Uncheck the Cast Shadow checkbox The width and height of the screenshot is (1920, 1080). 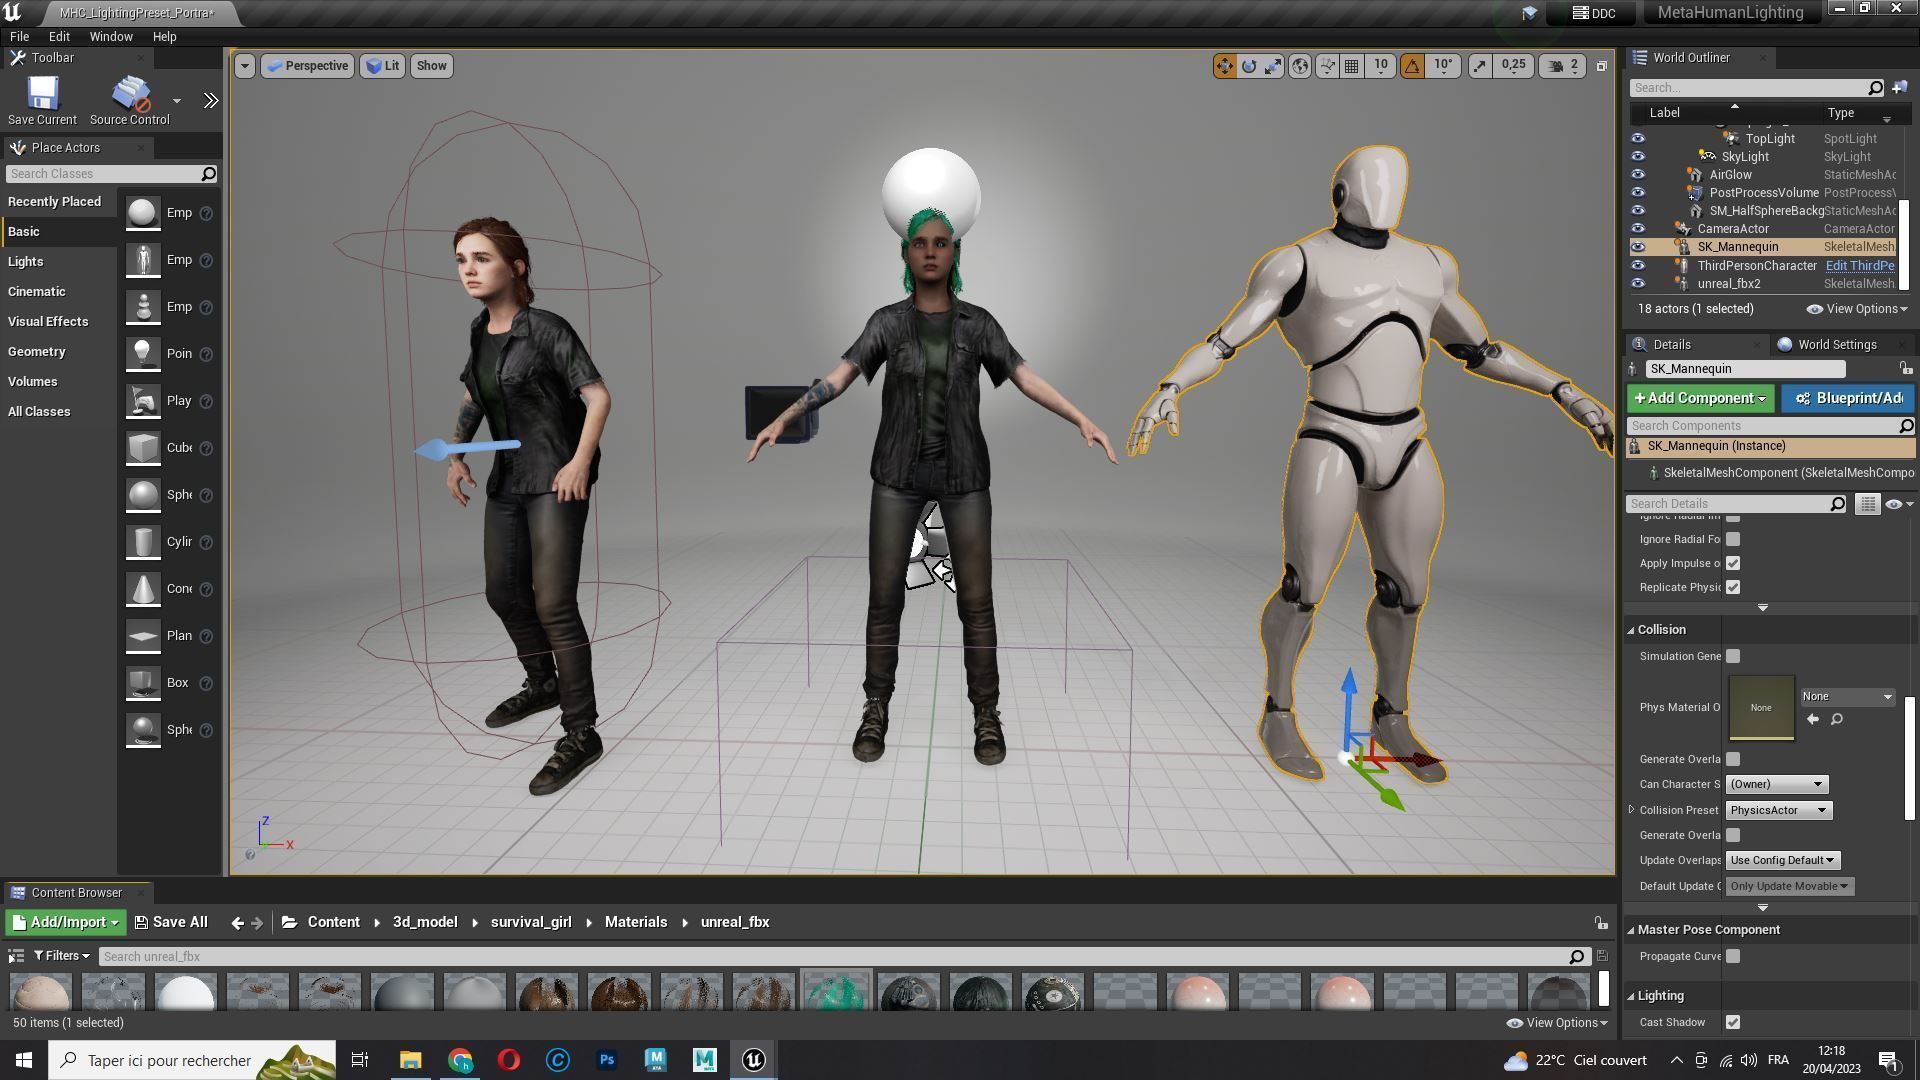(1733, 1022)
